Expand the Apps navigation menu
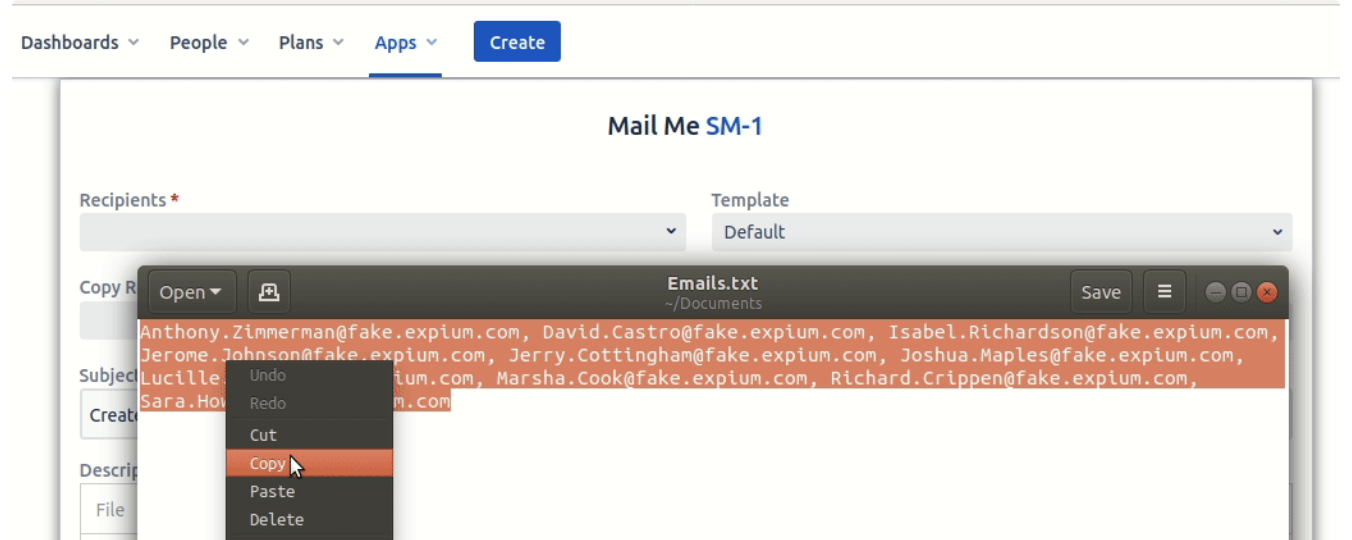 [x=405, y=43]
